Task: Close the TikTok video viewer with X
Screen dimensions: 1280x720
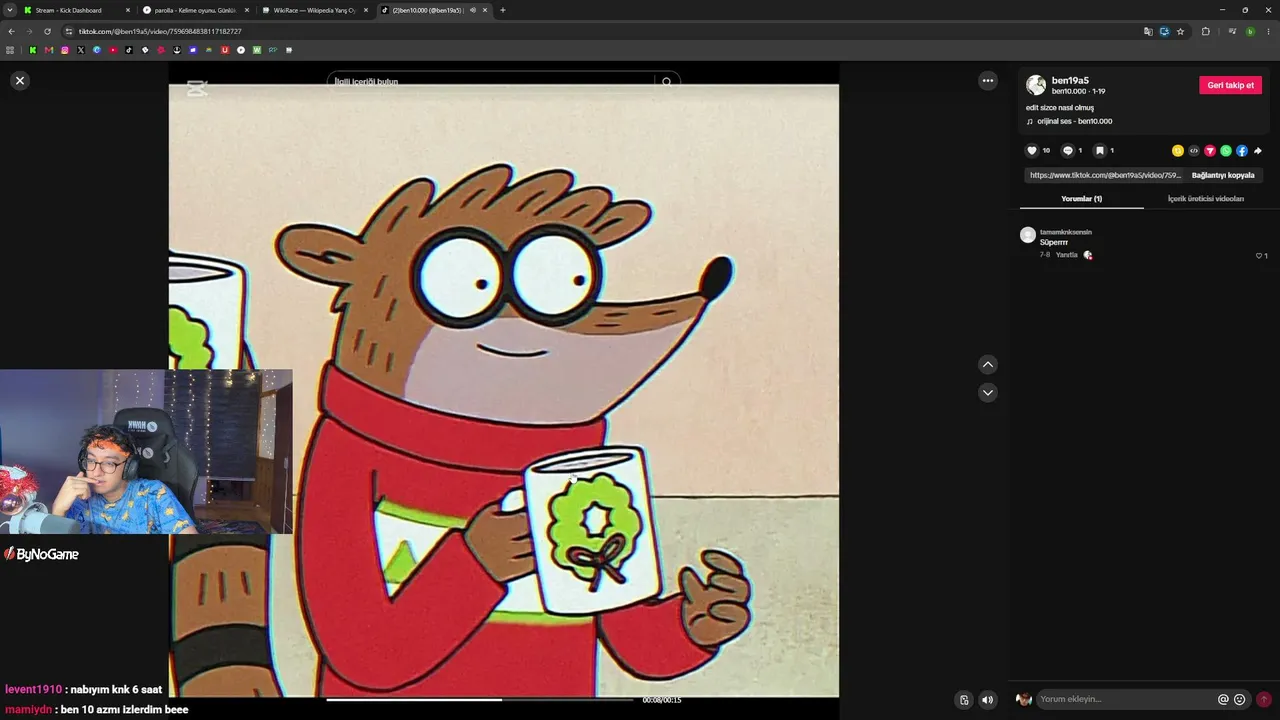Action: pos(20,80)
